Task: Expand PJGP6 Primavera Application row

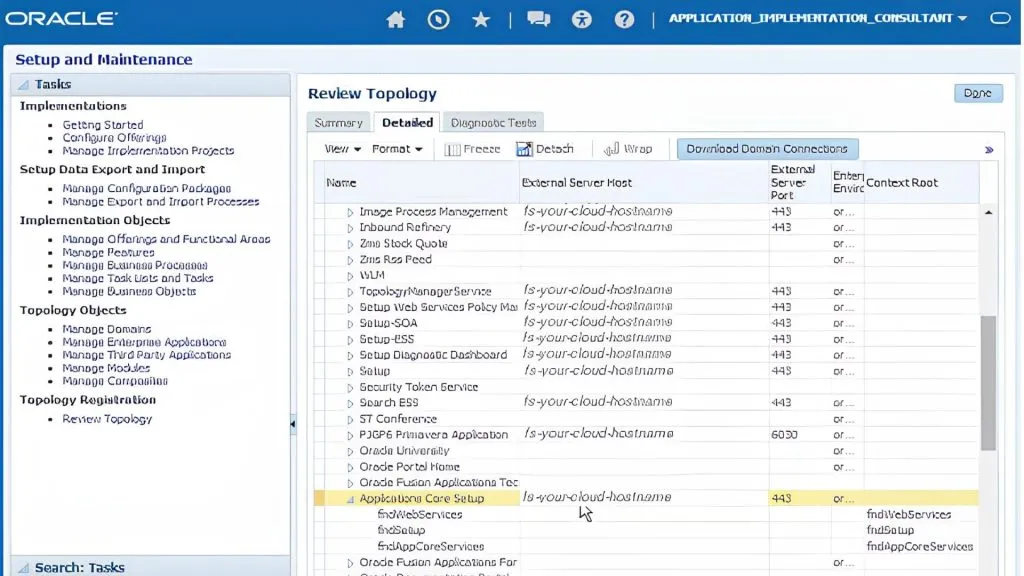Action: click(350, 436)
